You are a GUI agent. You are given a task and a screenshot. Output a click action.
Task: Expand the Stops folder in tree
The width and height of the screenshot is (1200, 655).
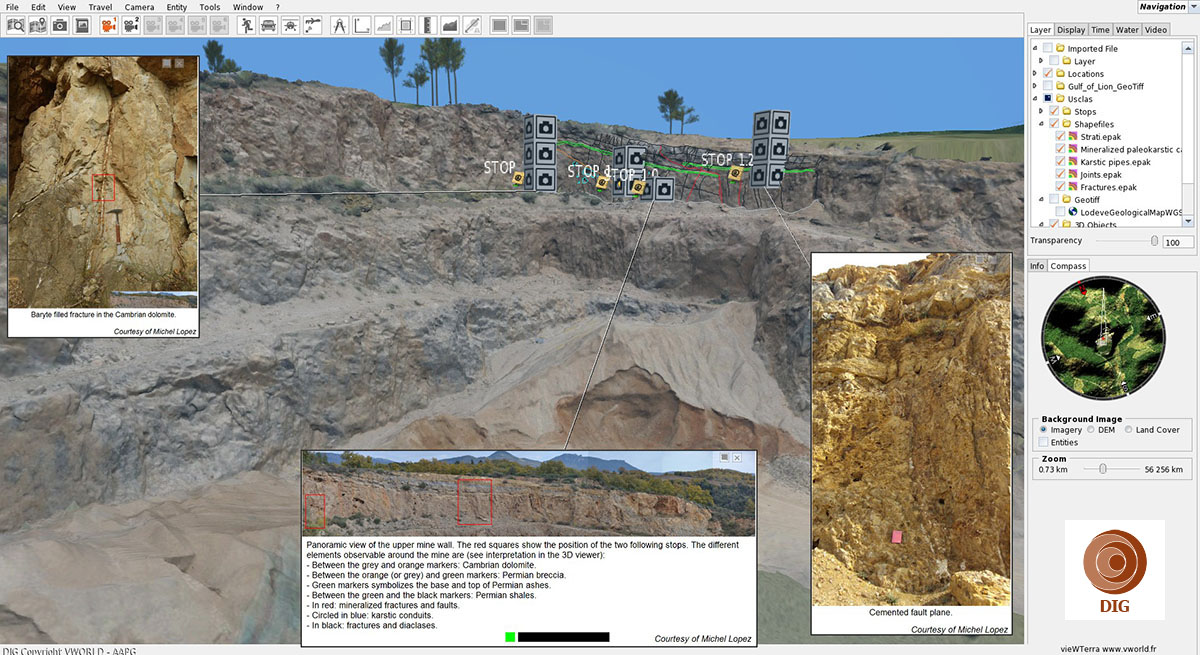point(1040,112)
